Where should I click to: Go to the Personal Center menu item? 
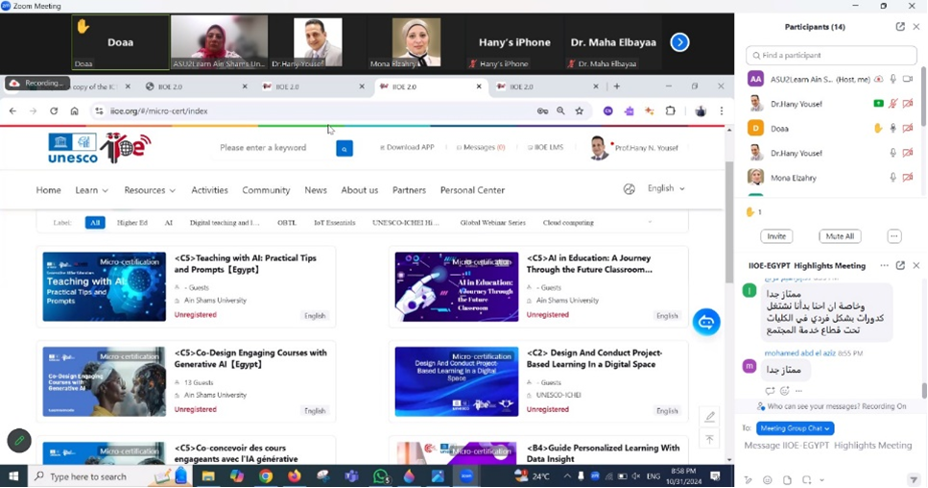472,190
